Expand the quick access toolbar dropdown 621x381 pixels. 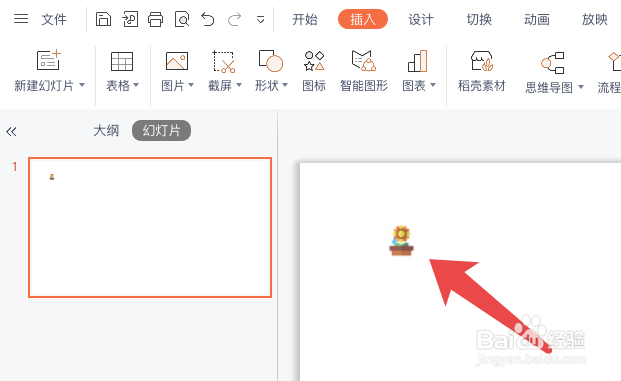[x=260, y=19]
